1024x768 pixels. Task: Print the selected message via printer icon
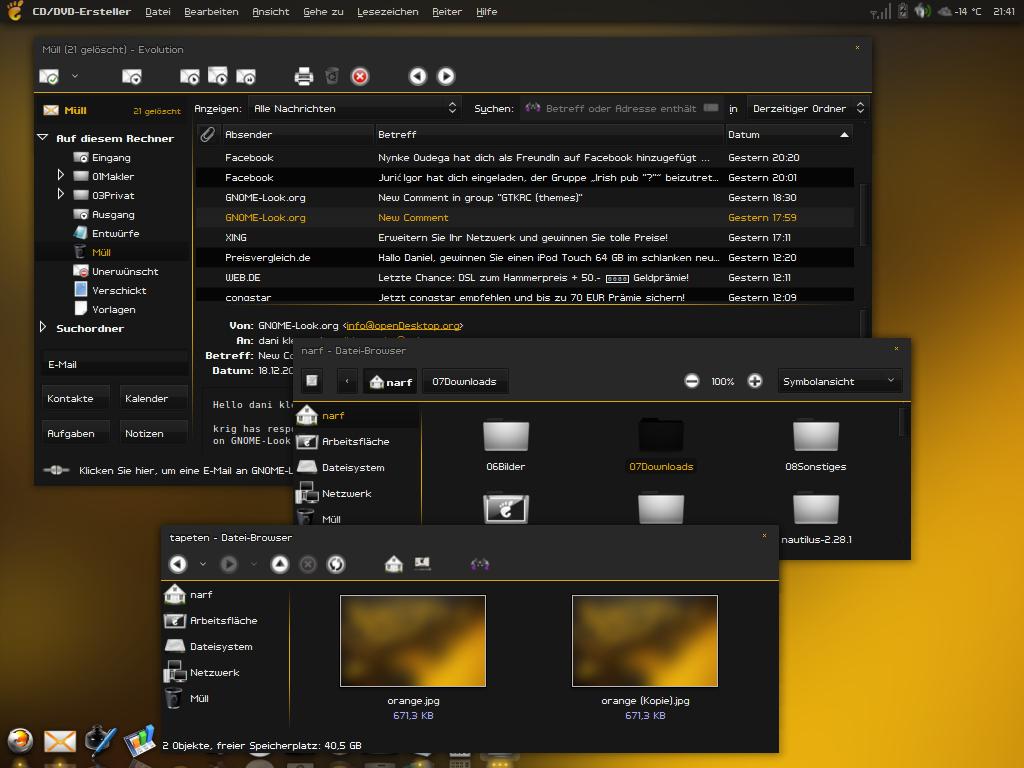tap(304, 76)
